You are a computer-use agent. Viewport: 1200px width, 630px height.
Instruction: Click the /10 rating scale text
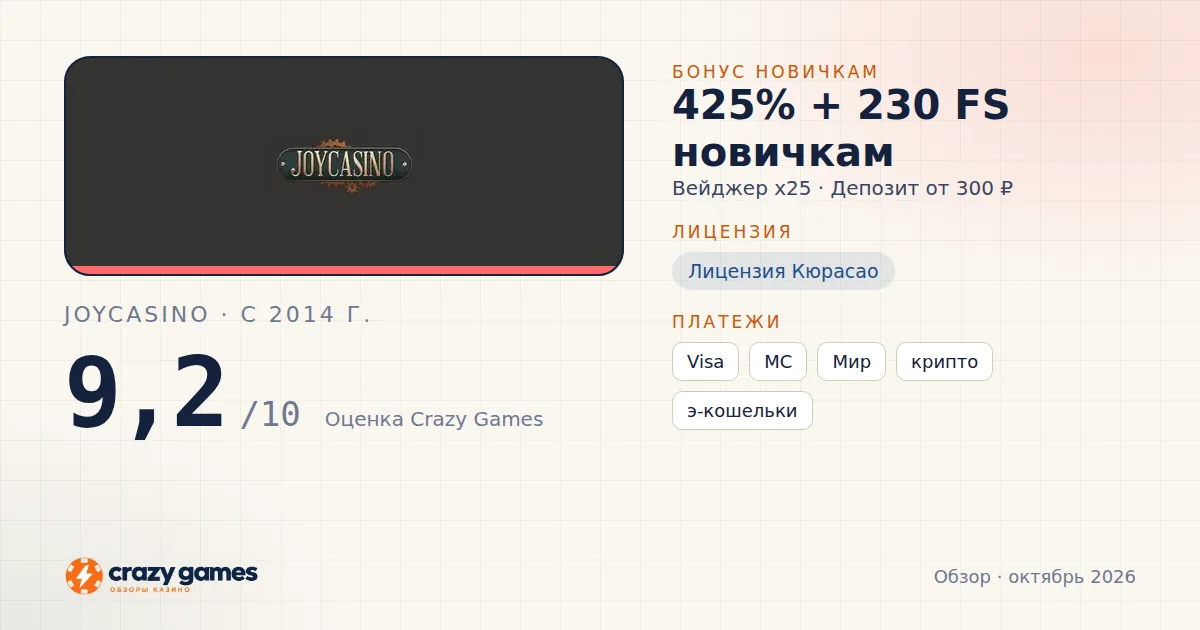pos(270,414)
